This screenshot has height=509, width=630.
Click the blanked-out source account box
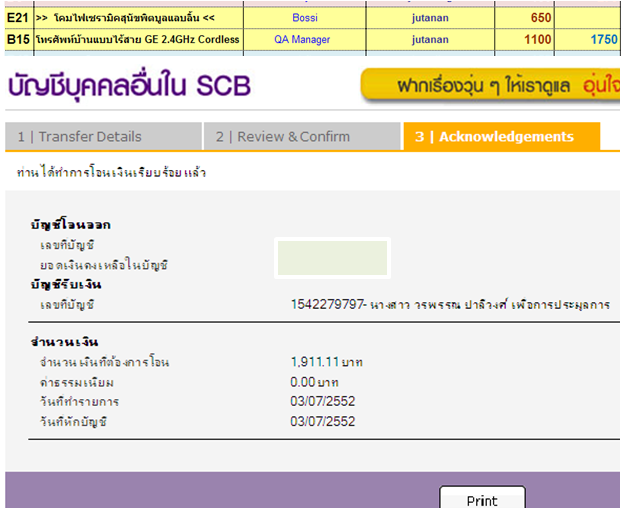[332, 258]
